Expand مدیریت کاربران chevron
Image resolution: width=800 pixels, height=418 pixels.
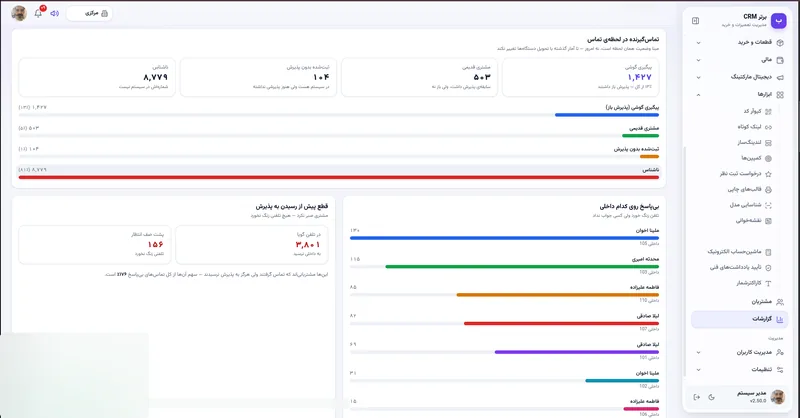(x=698, y=353)
